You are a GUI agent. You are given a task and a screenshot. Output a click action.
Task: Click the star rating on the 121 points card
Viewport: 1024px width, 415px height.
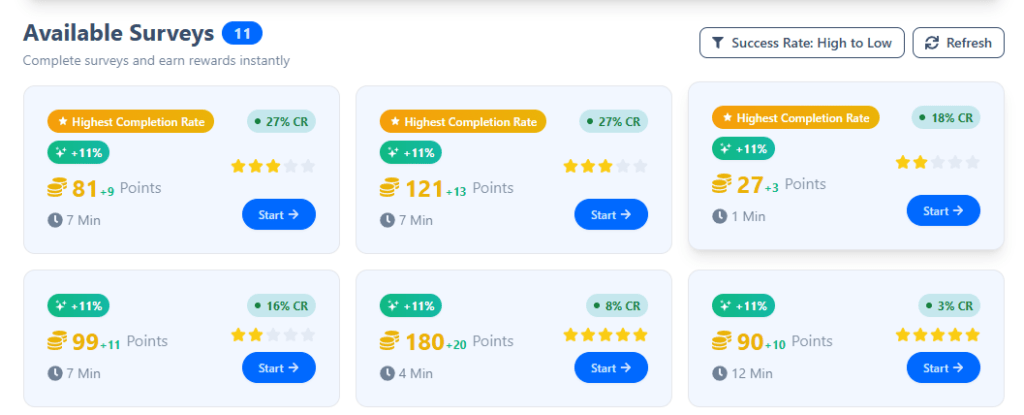pos(605,166)
